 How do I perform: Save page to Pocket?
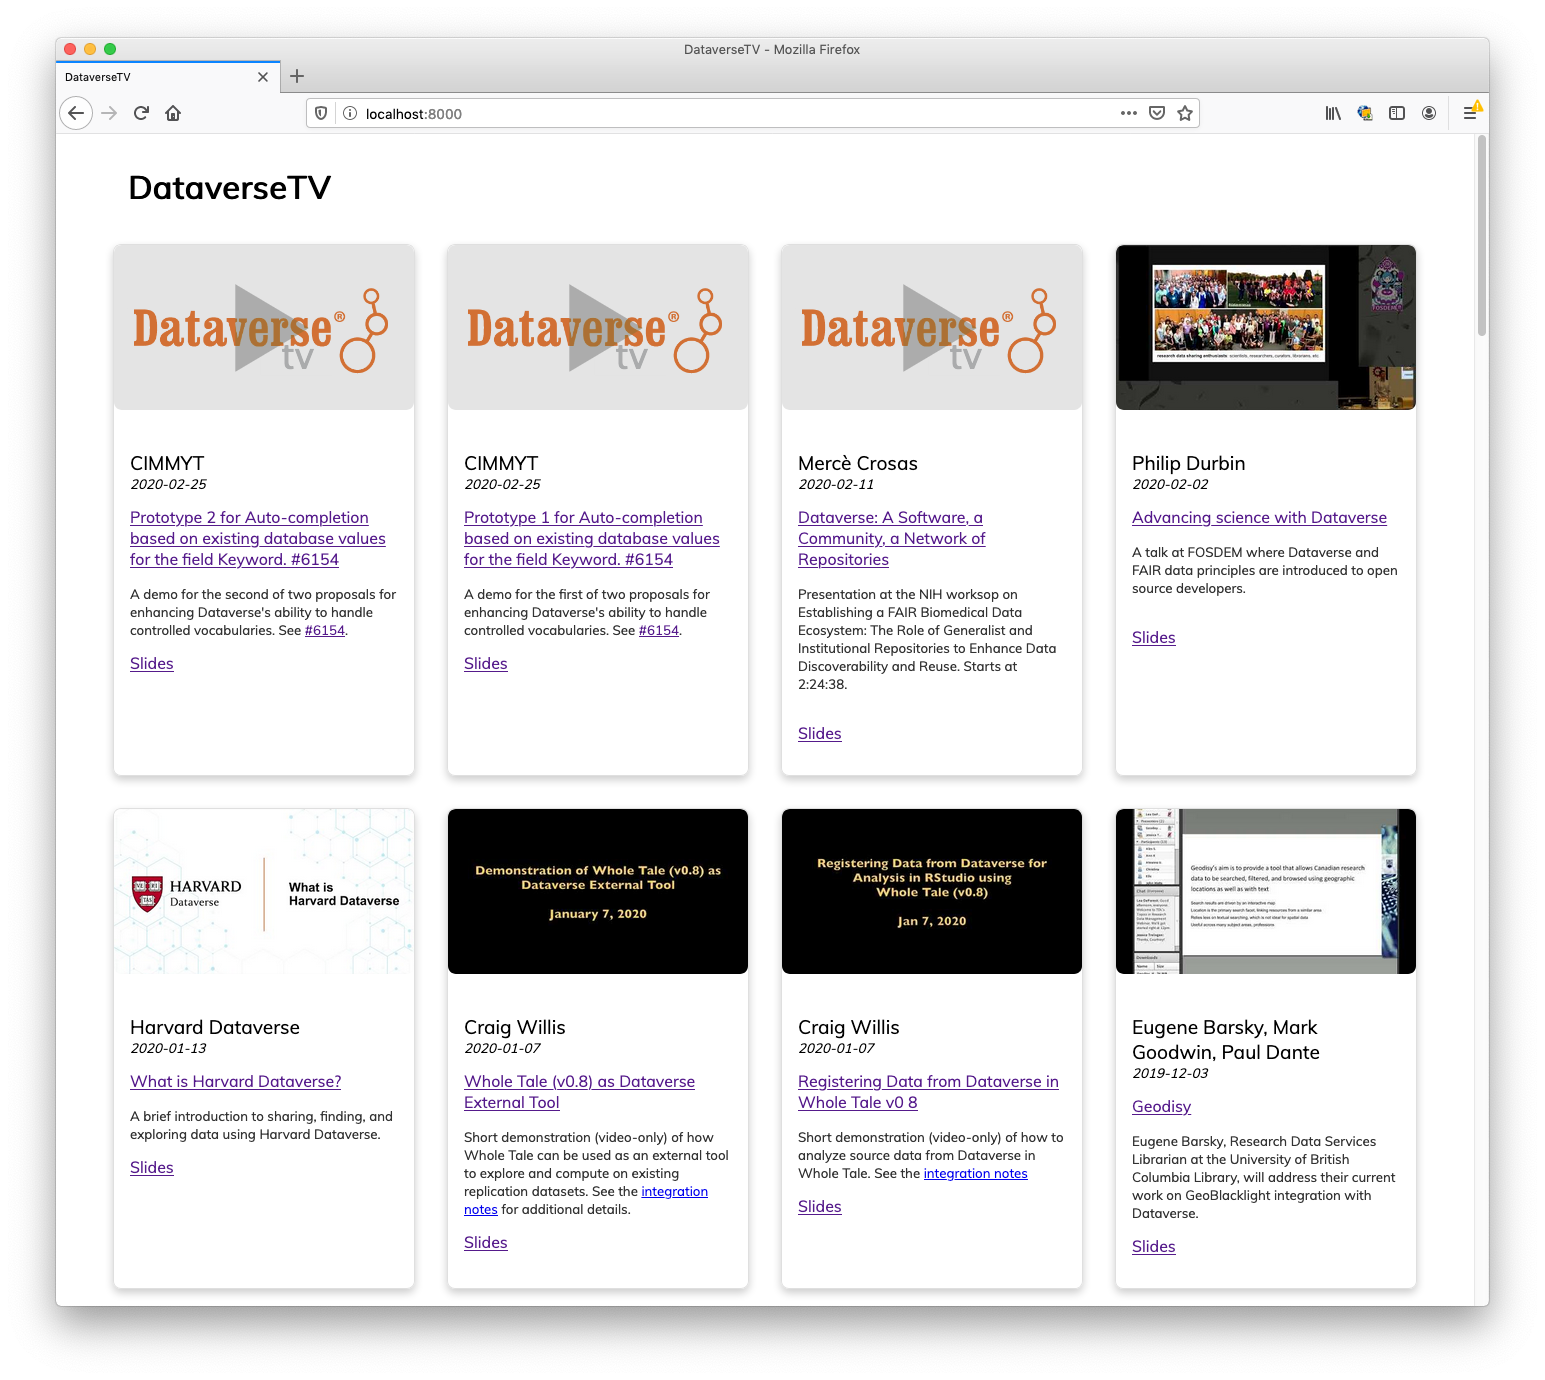tap(1157, 113)
